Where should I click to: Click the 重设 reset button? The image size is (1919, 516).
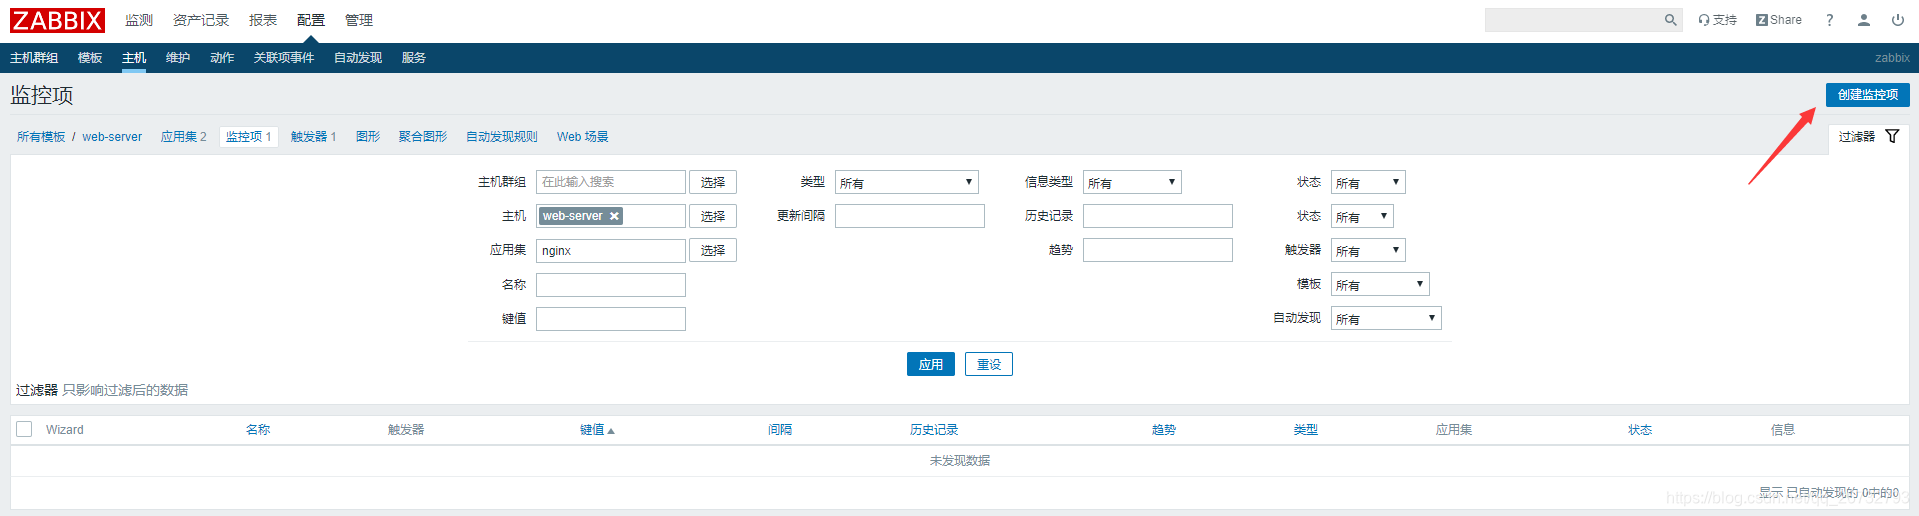[x=989, y=364]
